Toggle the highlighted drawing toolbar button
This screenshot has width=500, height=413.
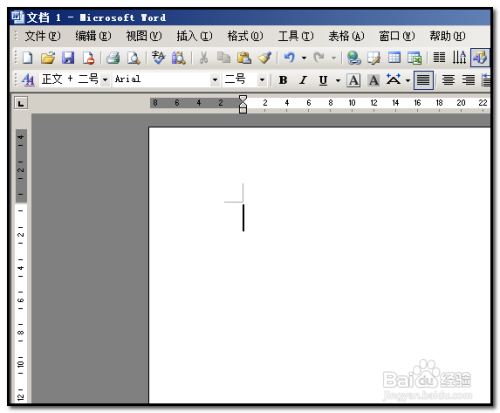pyautogui.click(x=480, y=58)
